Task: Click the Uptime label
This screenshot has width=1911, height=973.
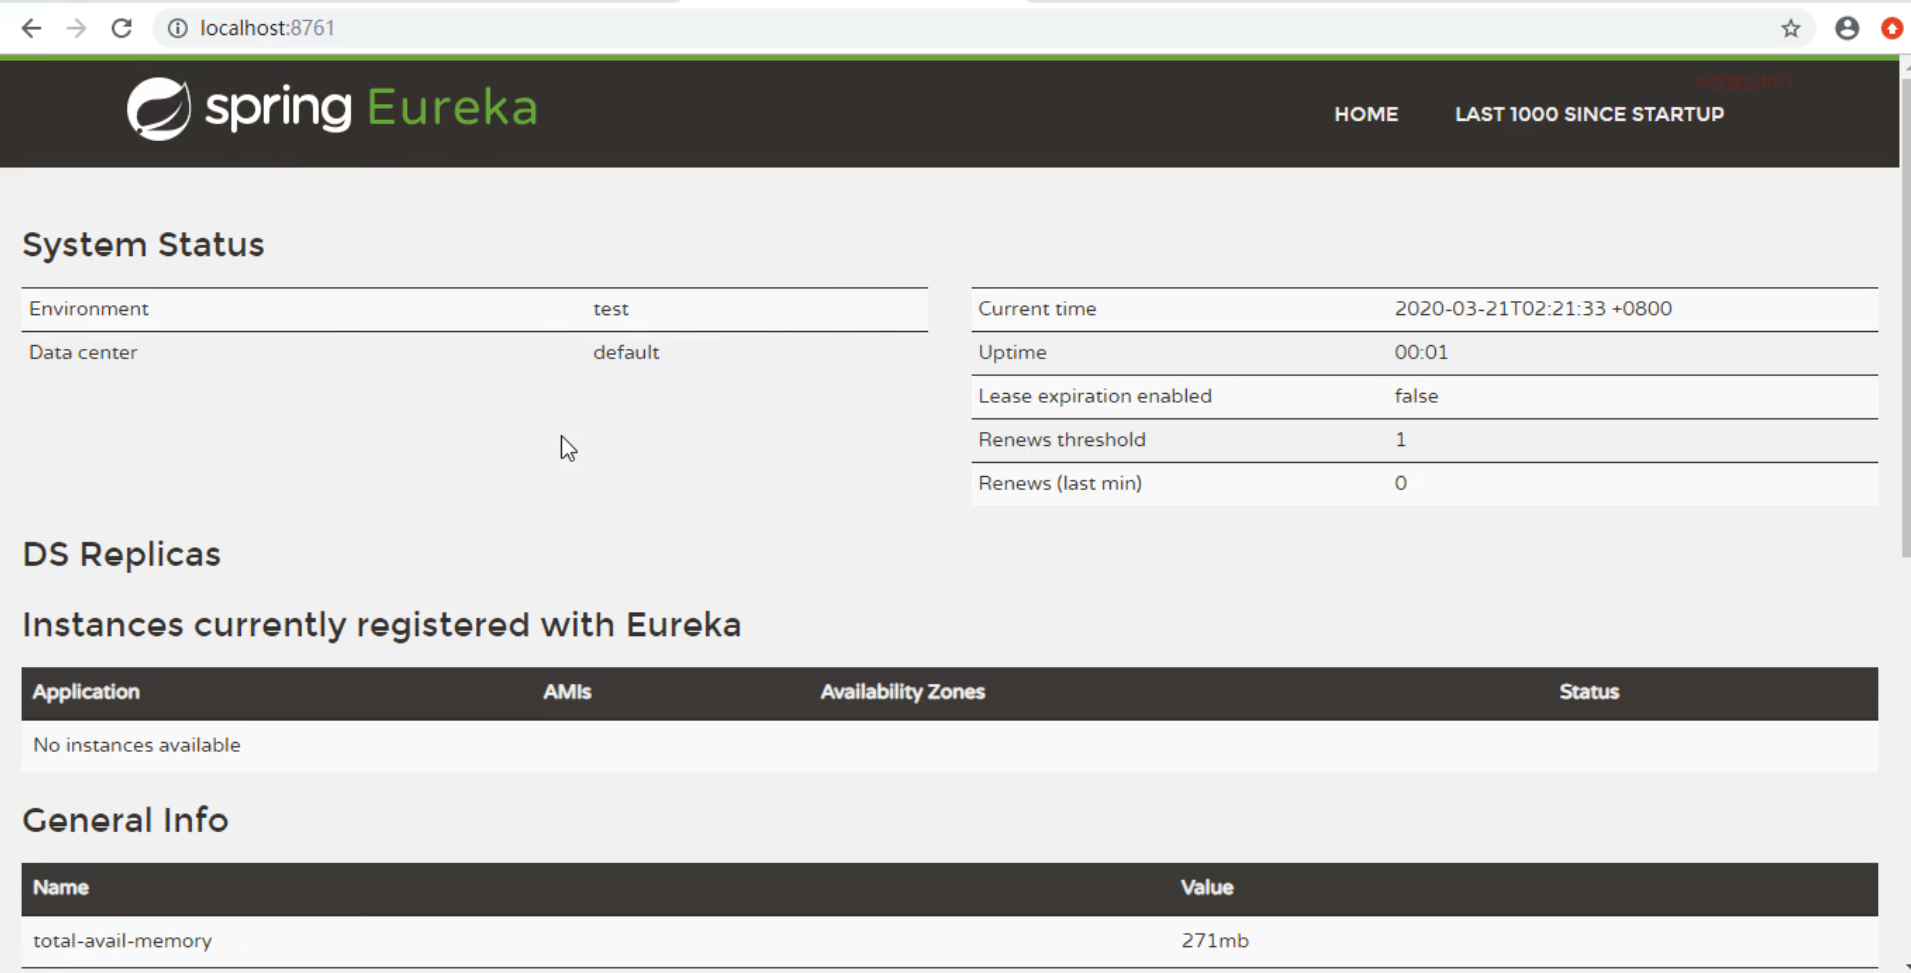Action: 1012,353
